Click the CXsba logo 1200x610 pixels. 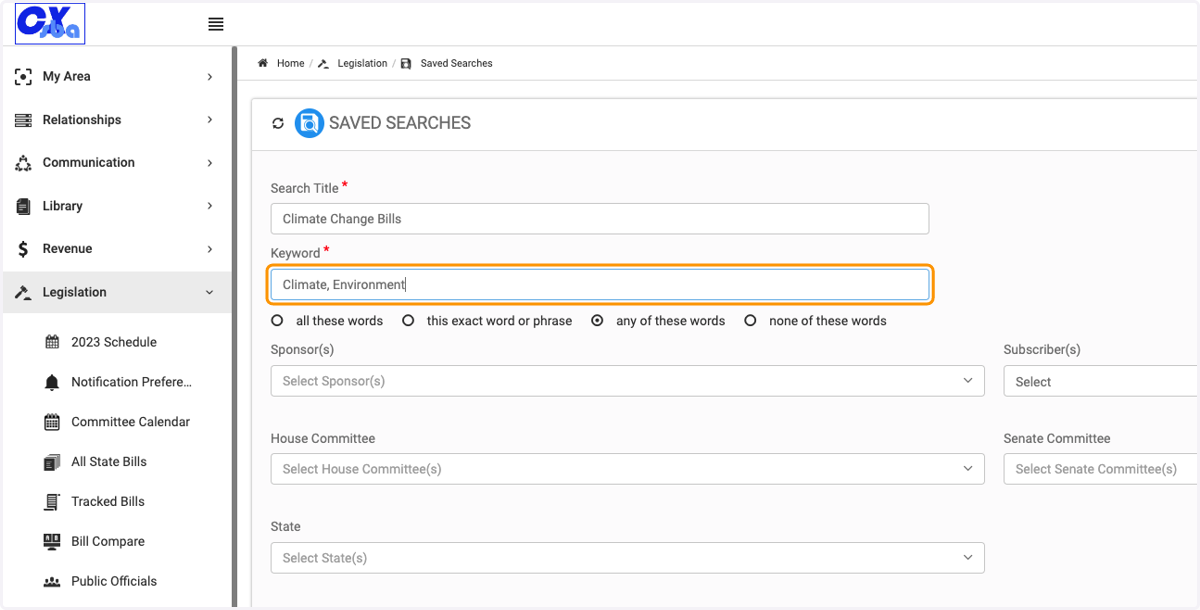[x=50, y=24]
